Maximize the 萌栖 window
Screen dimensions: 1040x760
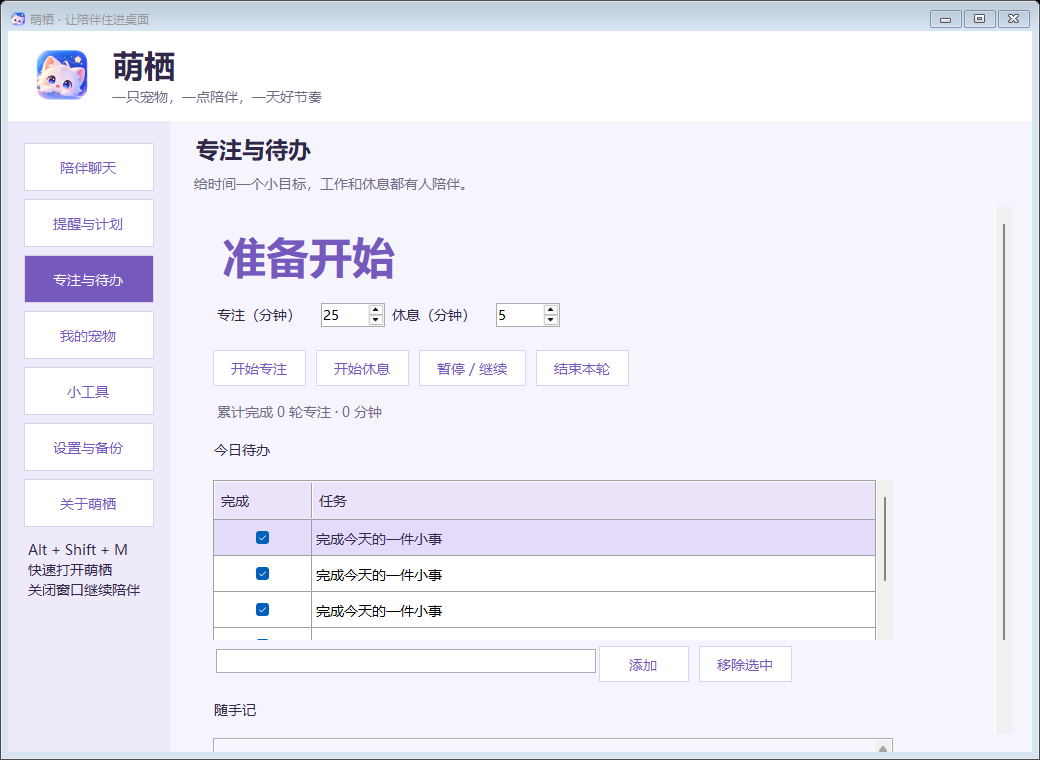click(x=980, y=19)
